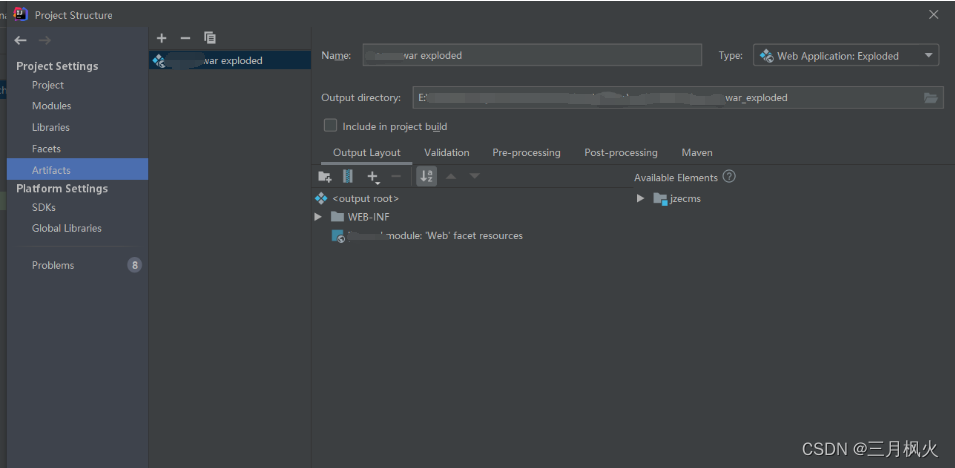
Task: Click the sort elements by name icon
Action: pyautogui.click(x=427, y=177)
